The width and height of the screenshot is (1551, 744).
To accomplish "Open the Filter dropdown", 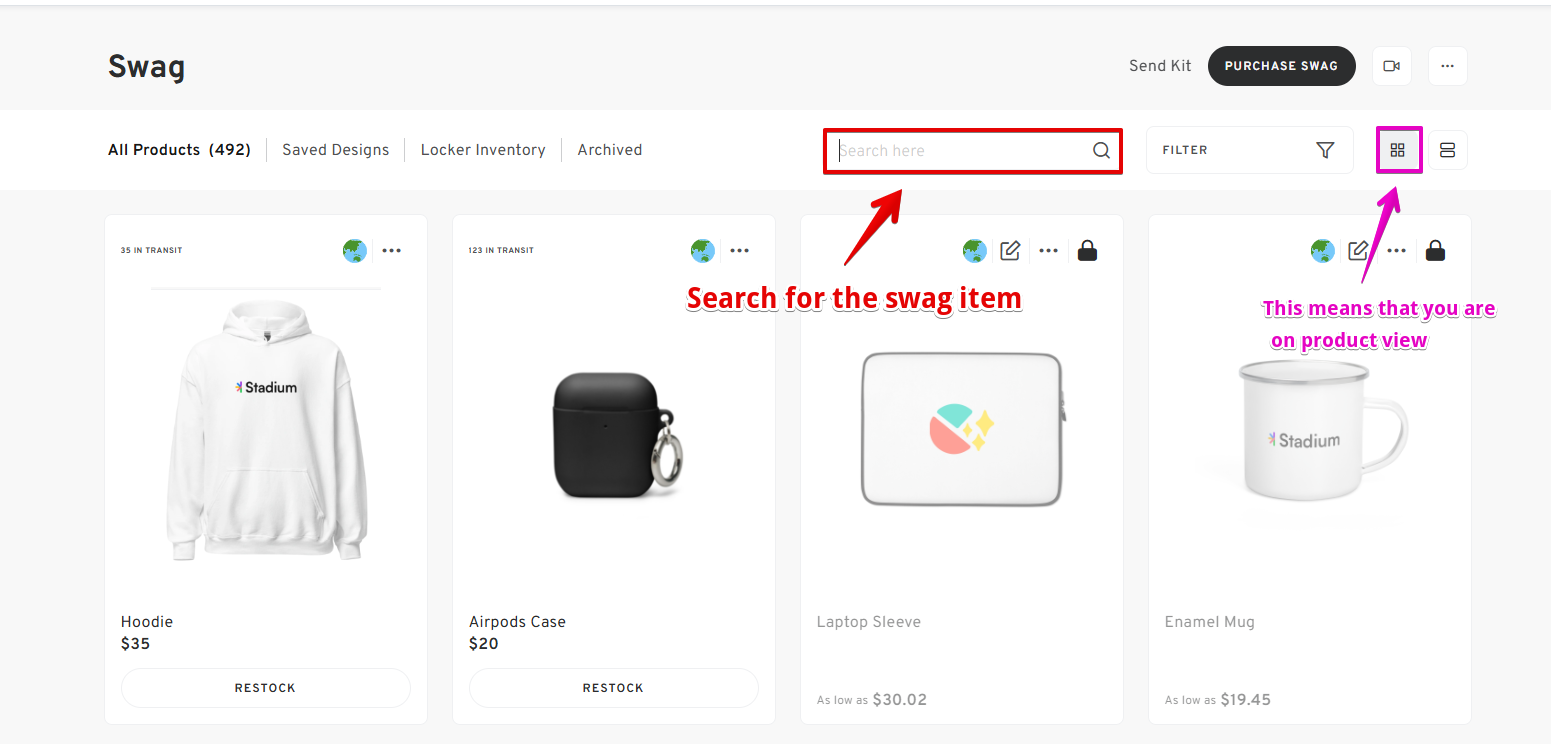I will click(1249, 150).
